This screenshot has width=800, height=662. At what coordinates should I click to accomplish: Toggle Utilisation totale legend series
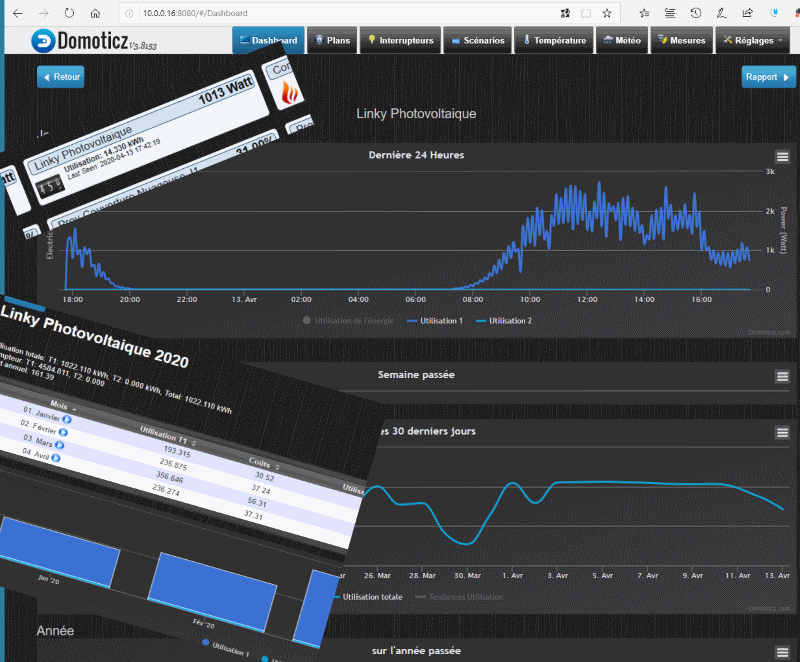(x=368, y=597)
